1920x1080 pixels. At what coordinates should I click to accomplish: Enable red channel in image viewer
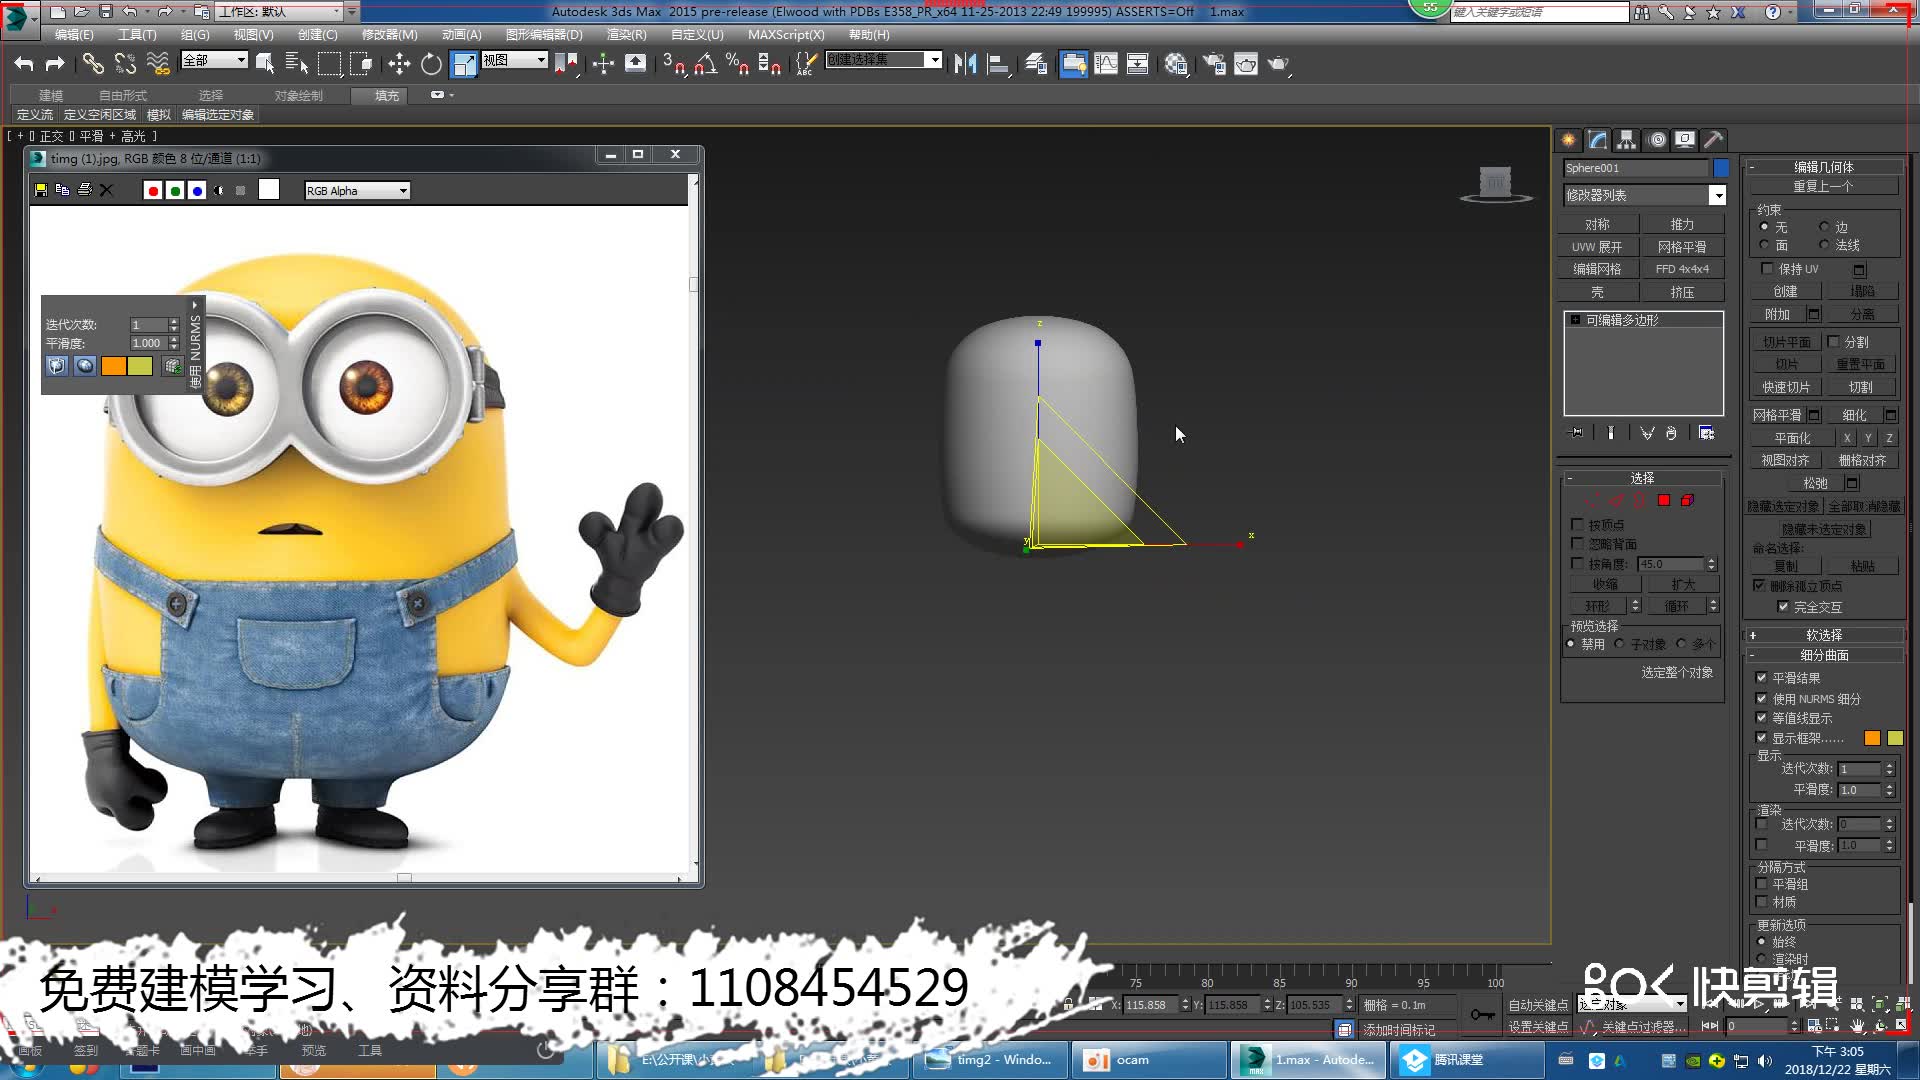152,190
